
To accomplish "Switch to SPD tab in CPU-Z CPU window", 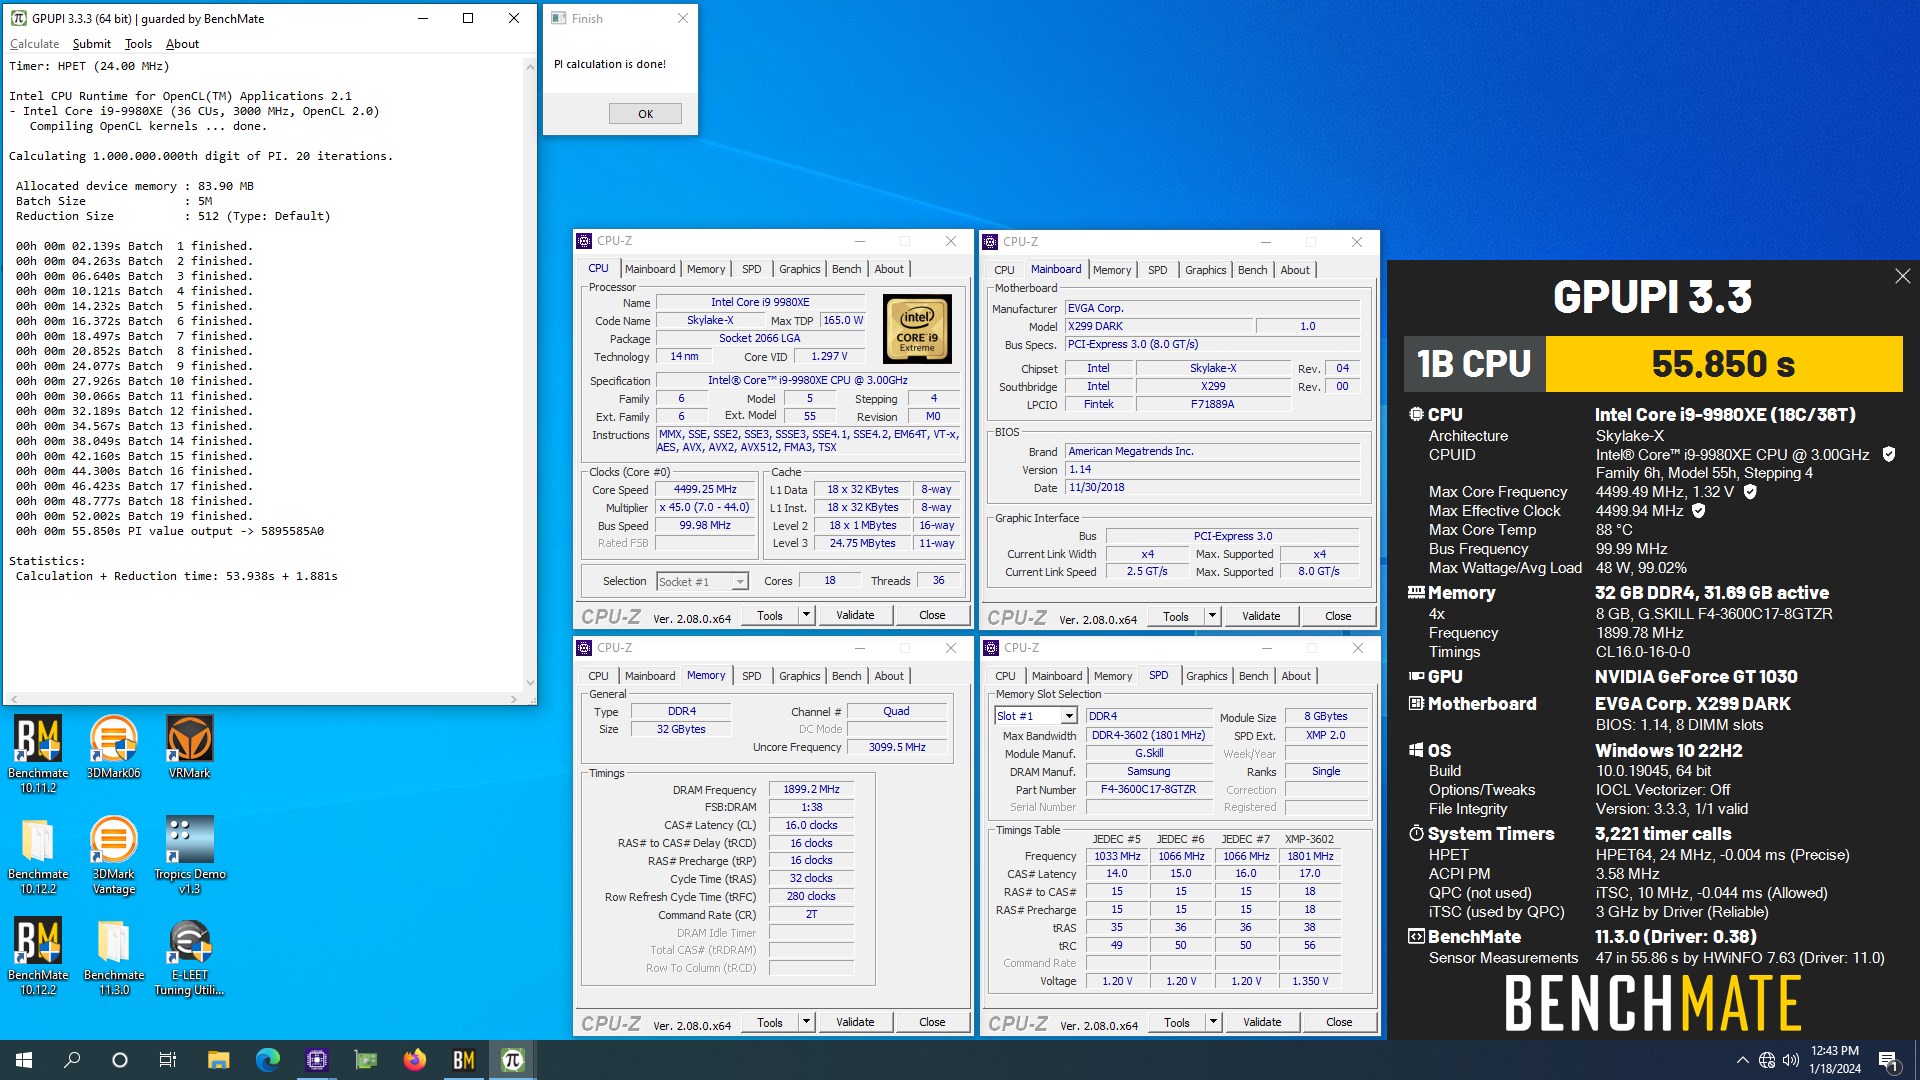I will click(x=751, y=269).
